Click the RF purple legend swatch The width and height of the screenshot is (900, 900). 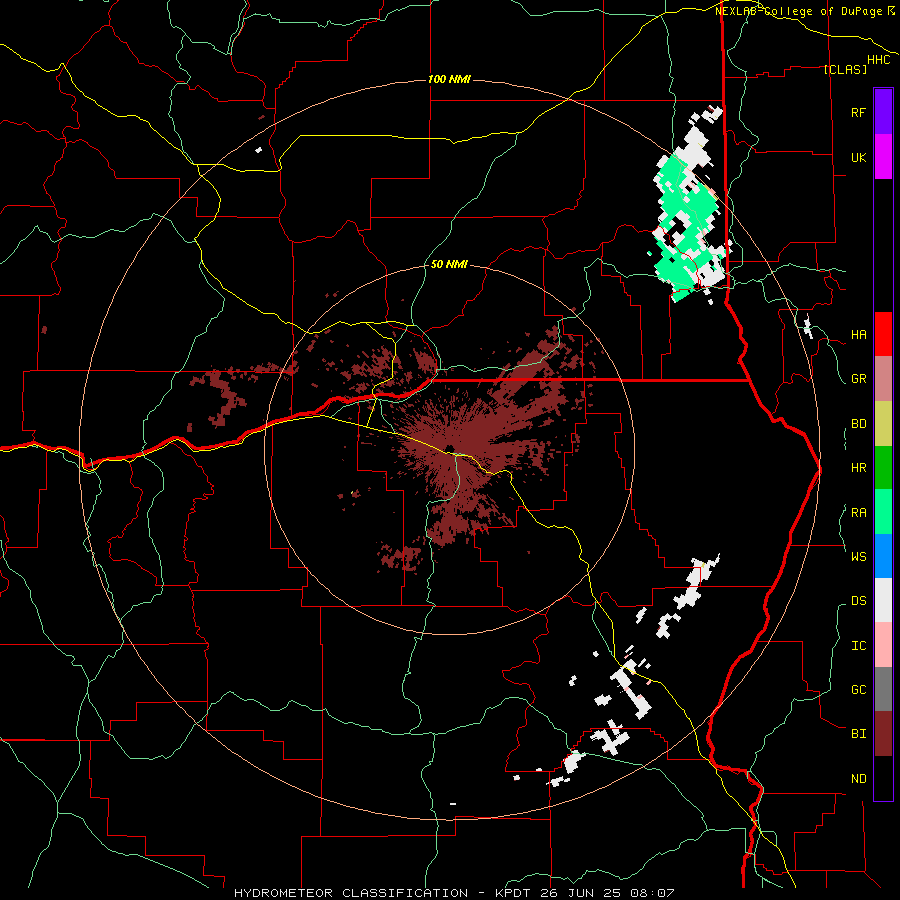pyautogui.click(x=883, y=112)
